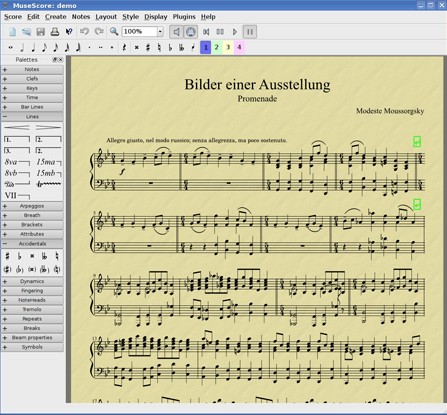
Task: Select the whole note duration
Action: 11,48
